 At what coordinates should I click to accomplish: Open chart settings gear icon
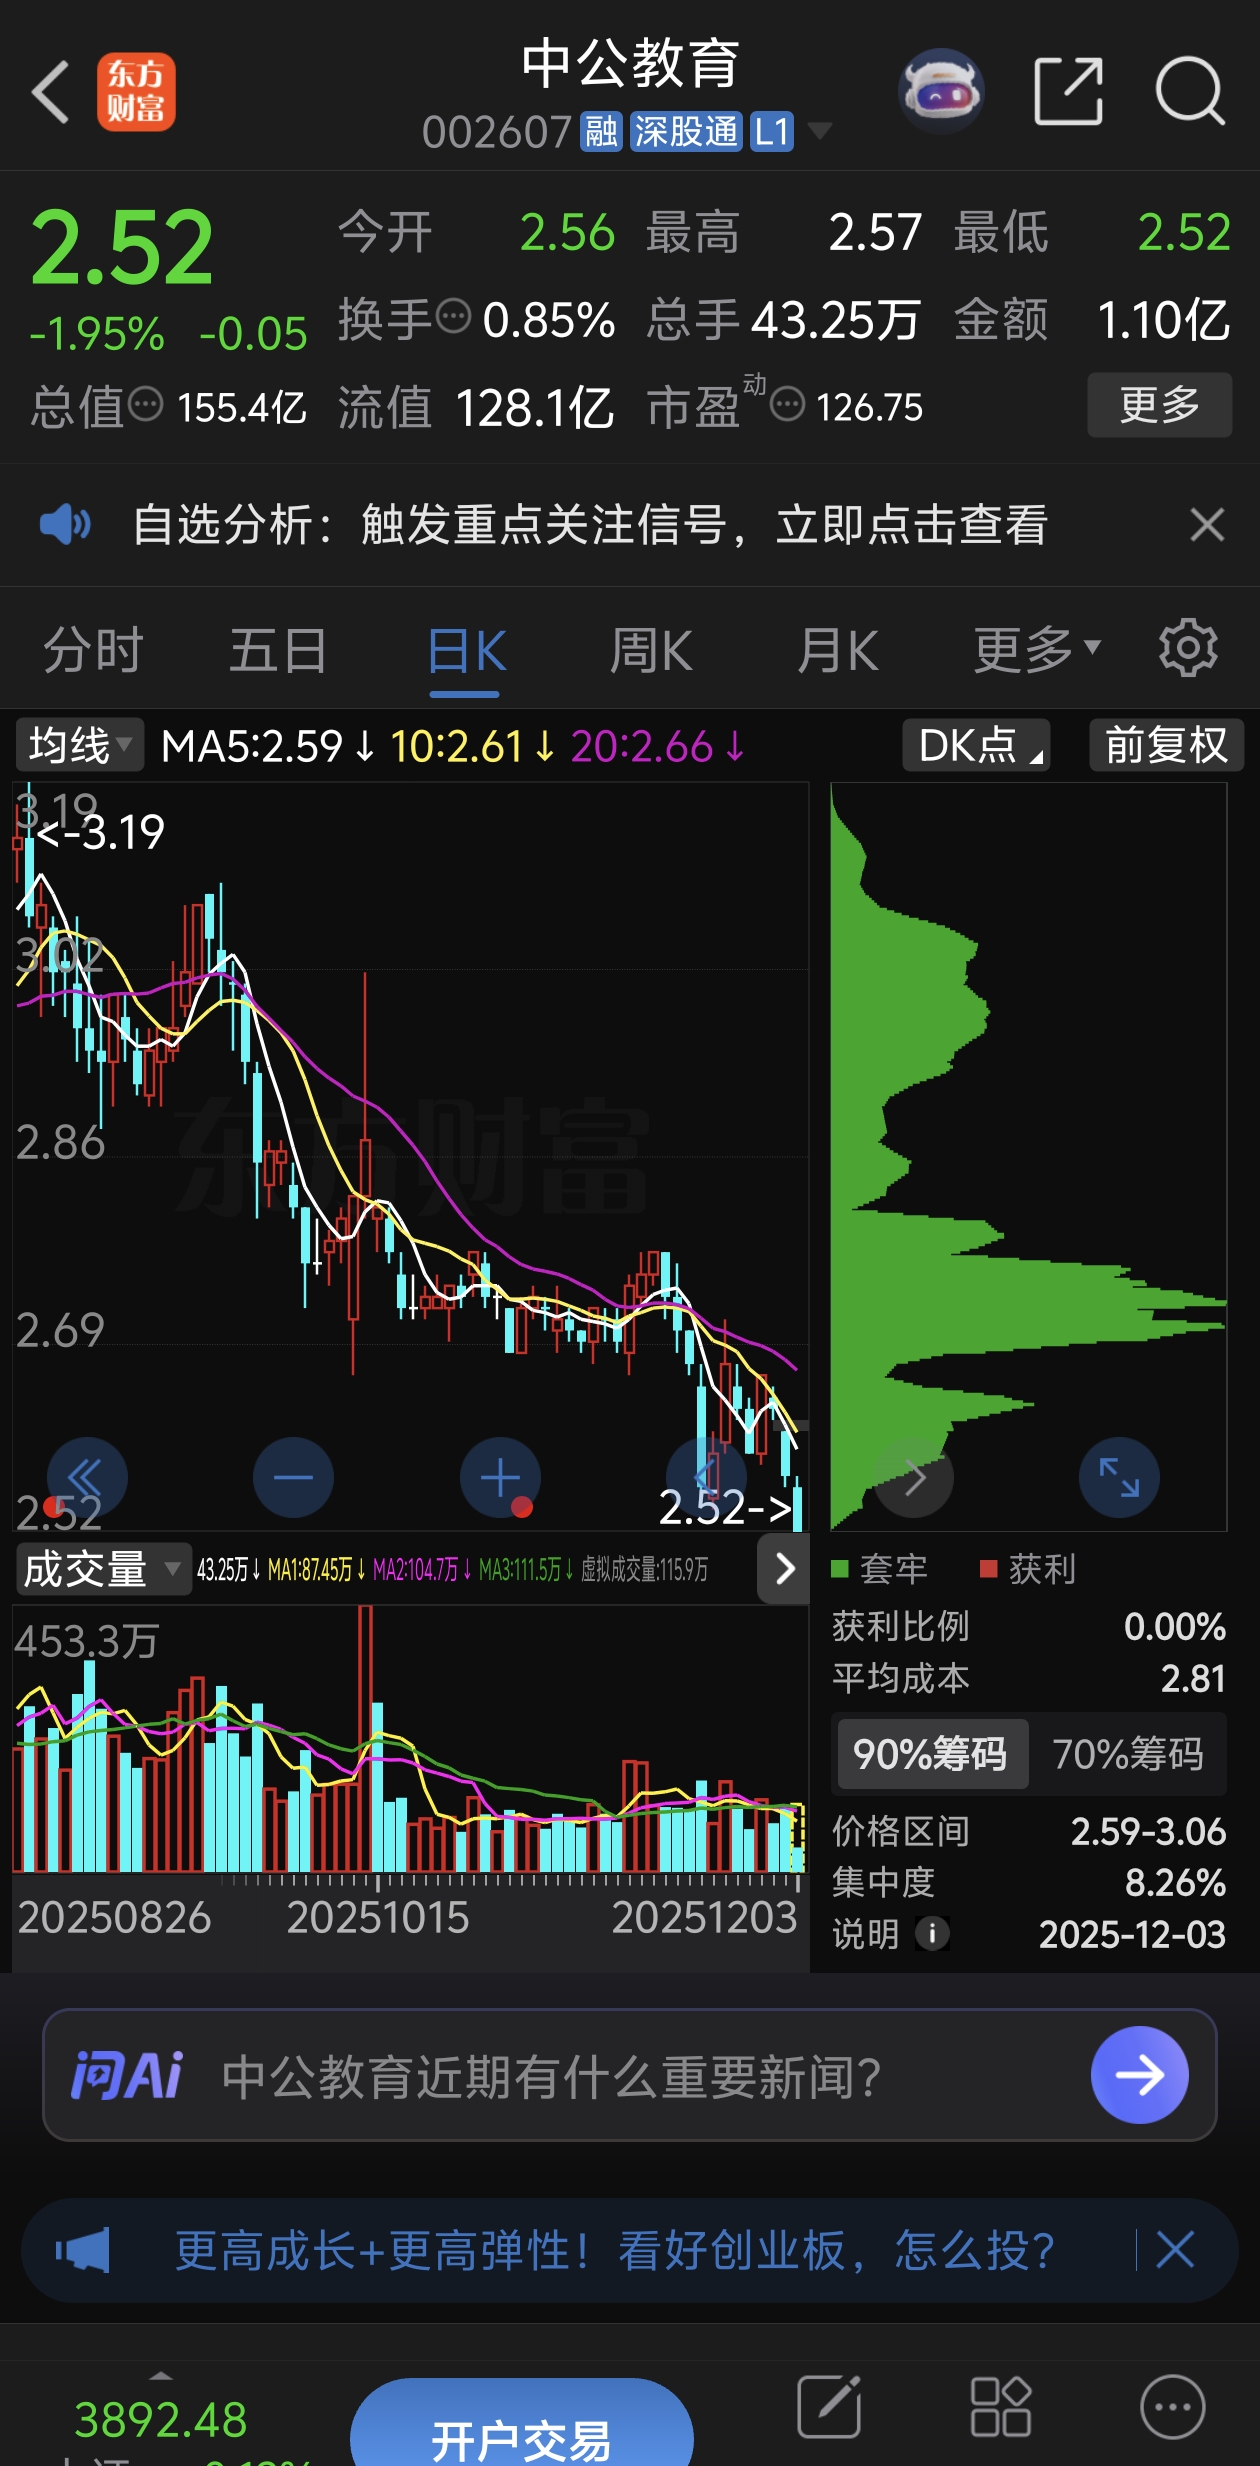coord(1188,648)
